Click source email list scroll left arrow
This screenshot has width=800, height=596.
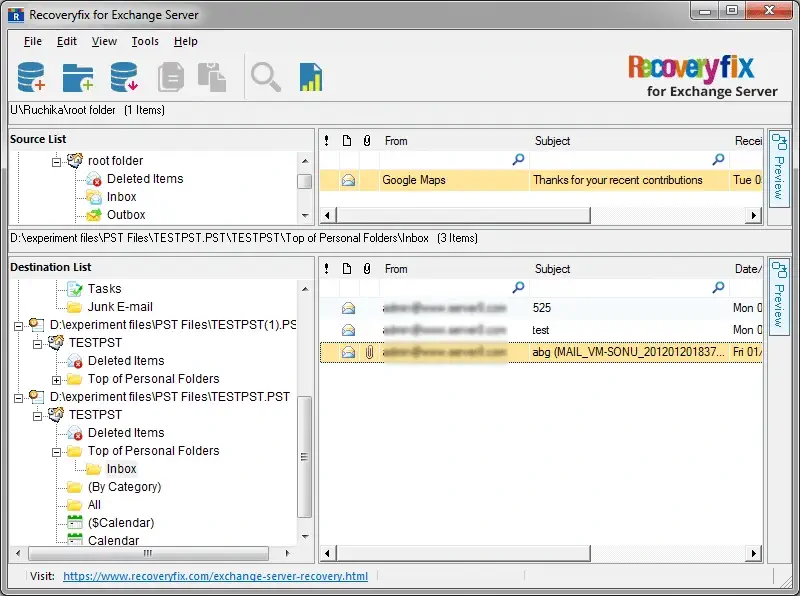(x=328, y=215)
